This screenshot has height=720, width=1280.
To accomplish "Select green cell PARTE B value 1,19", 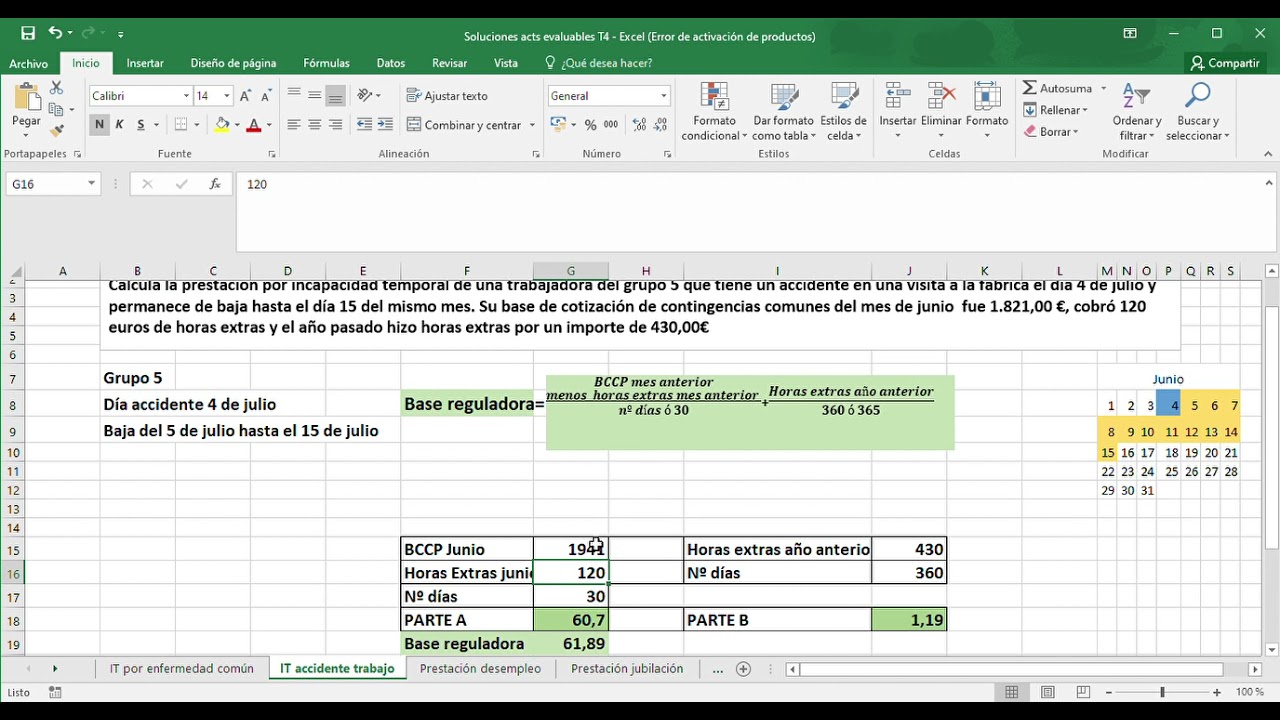I will tap(909, 620).
